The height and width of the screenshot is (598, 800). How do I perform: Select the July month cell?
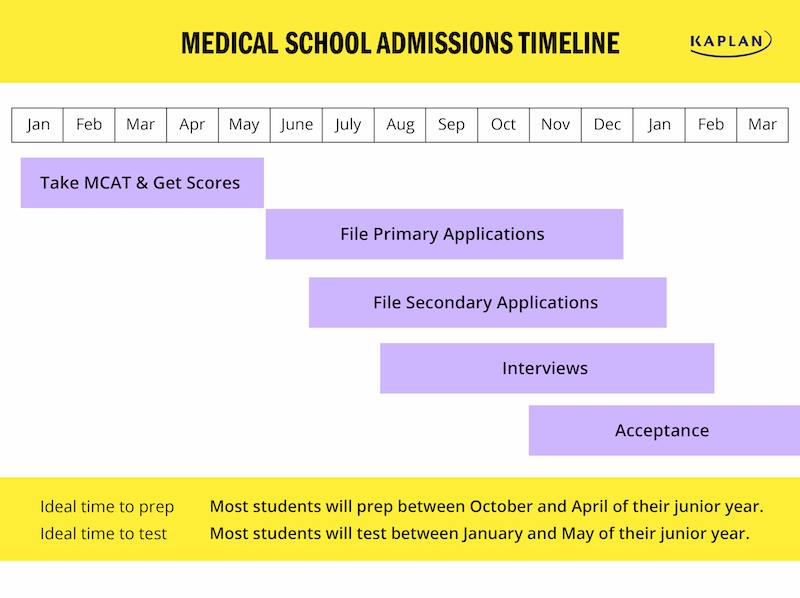tap(348, 125)
